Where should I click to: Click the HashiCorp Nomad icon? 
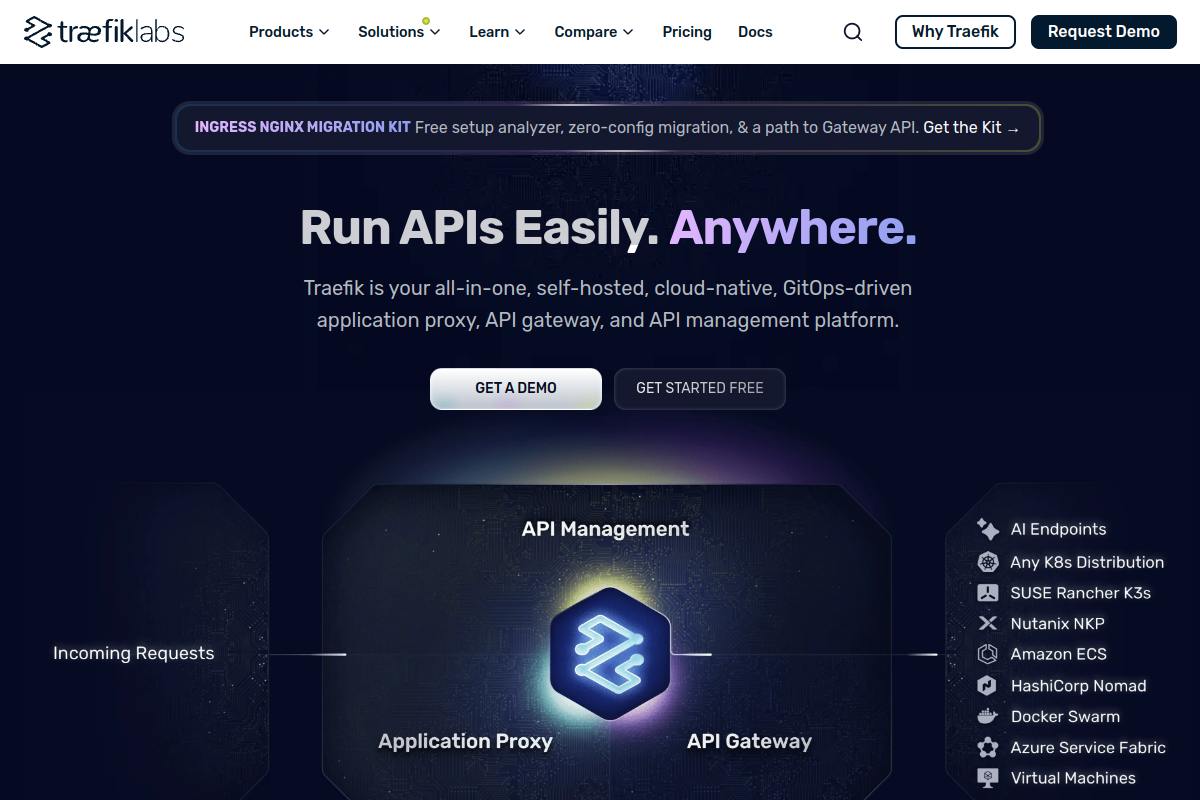(x=988, y=686)
